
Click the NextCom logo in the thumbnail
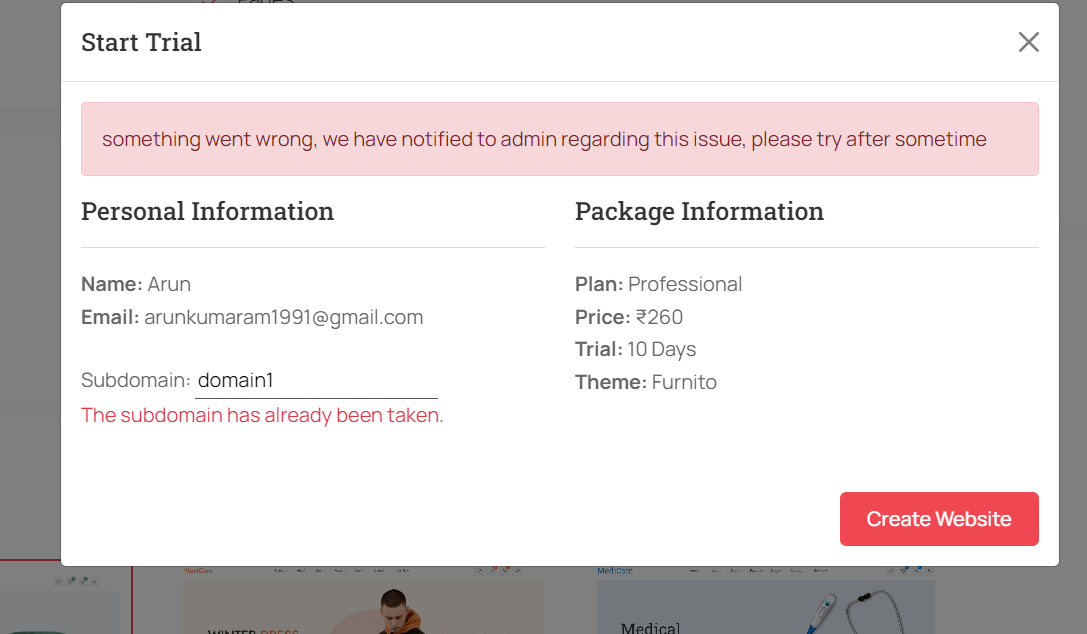click(198, 571)
